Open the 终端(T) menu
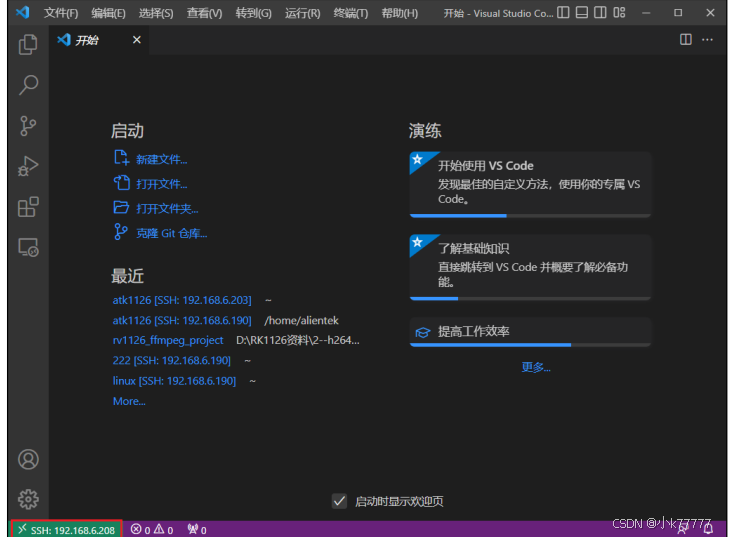Image resolution: width=729 pixels, height=537 pixels. [x=351, y=13]
